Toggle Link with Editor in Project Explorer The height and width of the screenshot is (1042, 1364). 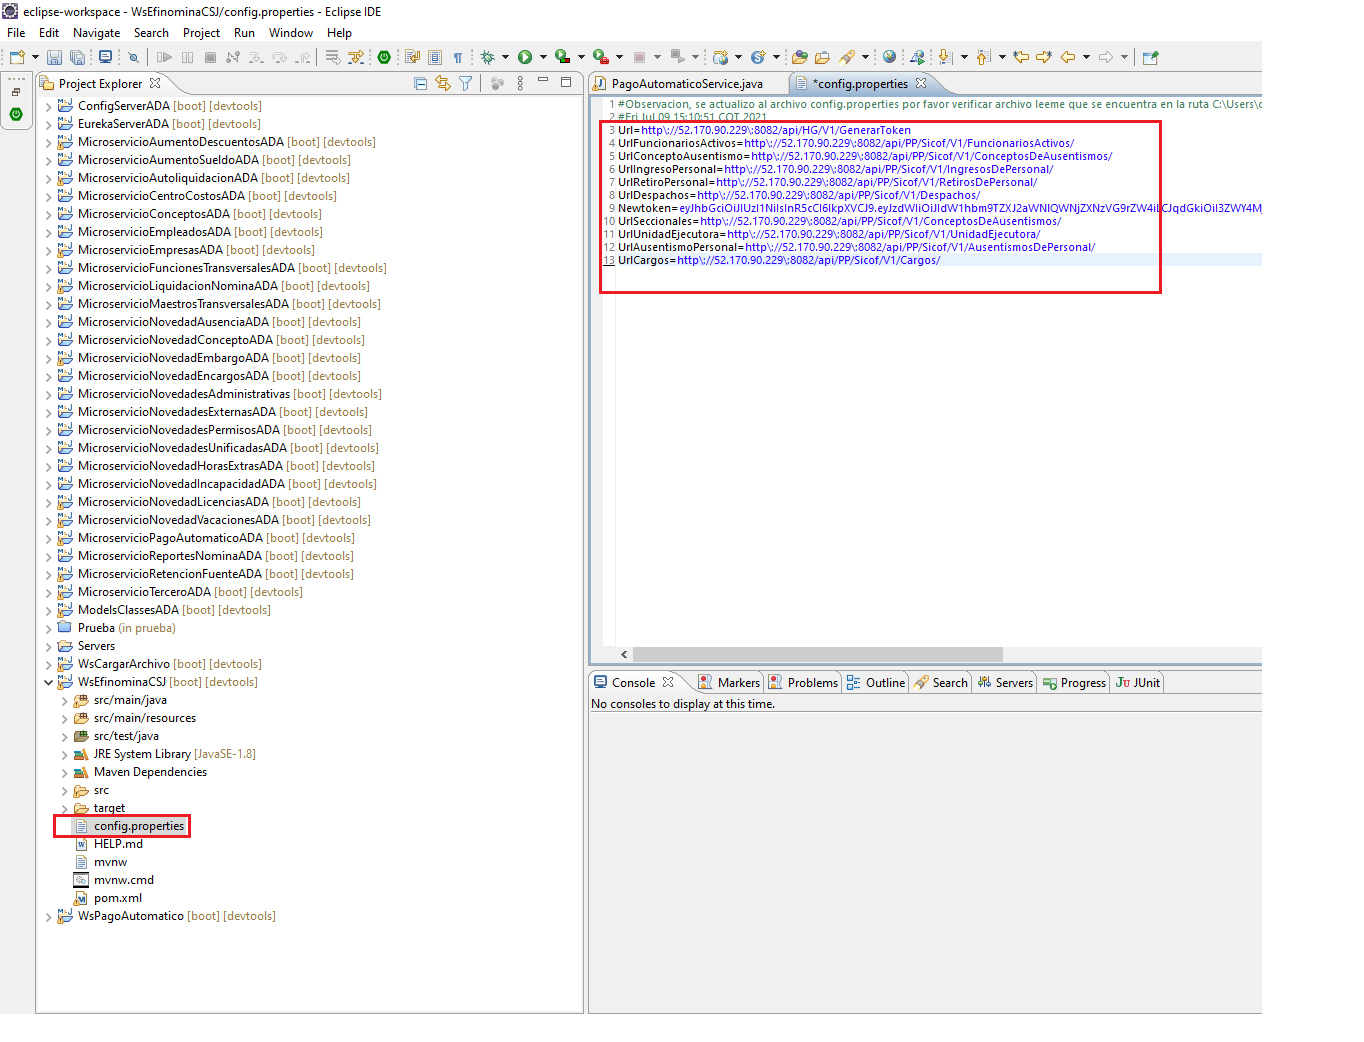[x=442, y=84]
